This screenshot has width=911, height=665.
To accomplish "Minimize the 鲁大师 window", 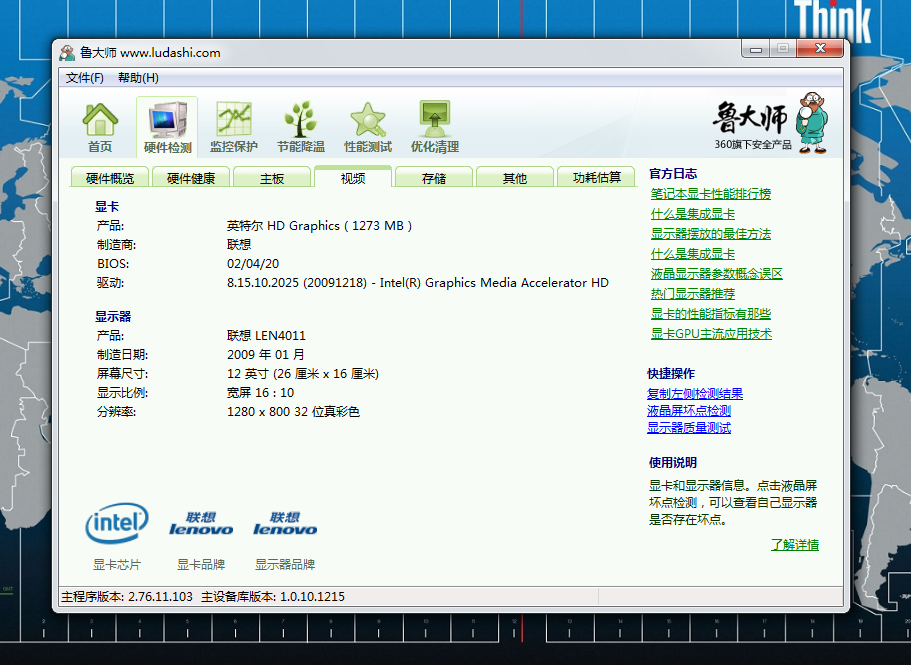I will point(756,49).
